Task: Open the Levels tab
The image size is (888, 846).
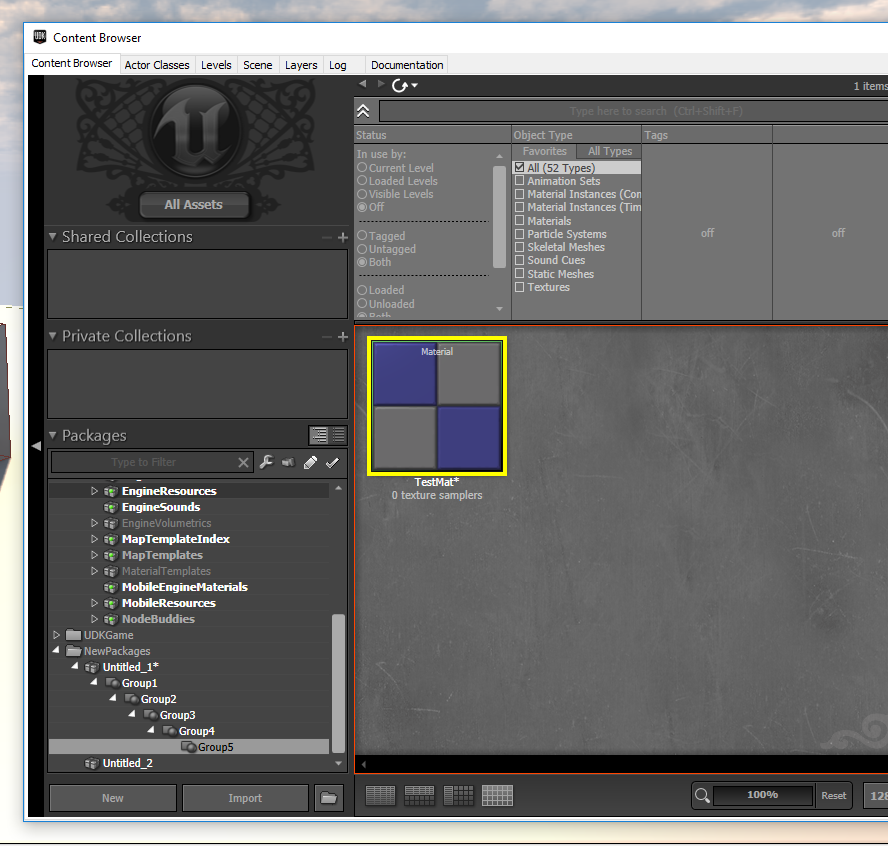Action: tap(216, 65)
